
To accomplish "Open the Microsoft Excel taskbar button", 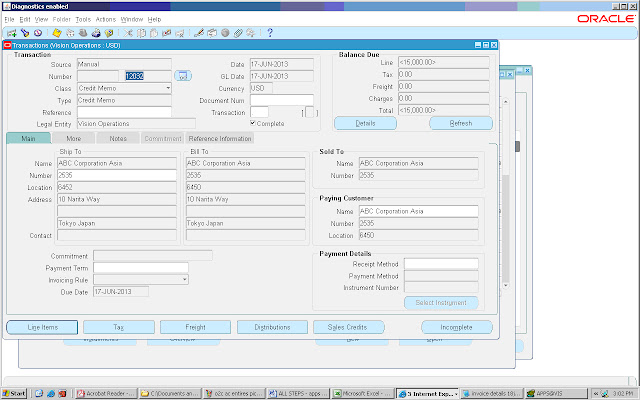I will pyautogui.click(x=362, y=393).
